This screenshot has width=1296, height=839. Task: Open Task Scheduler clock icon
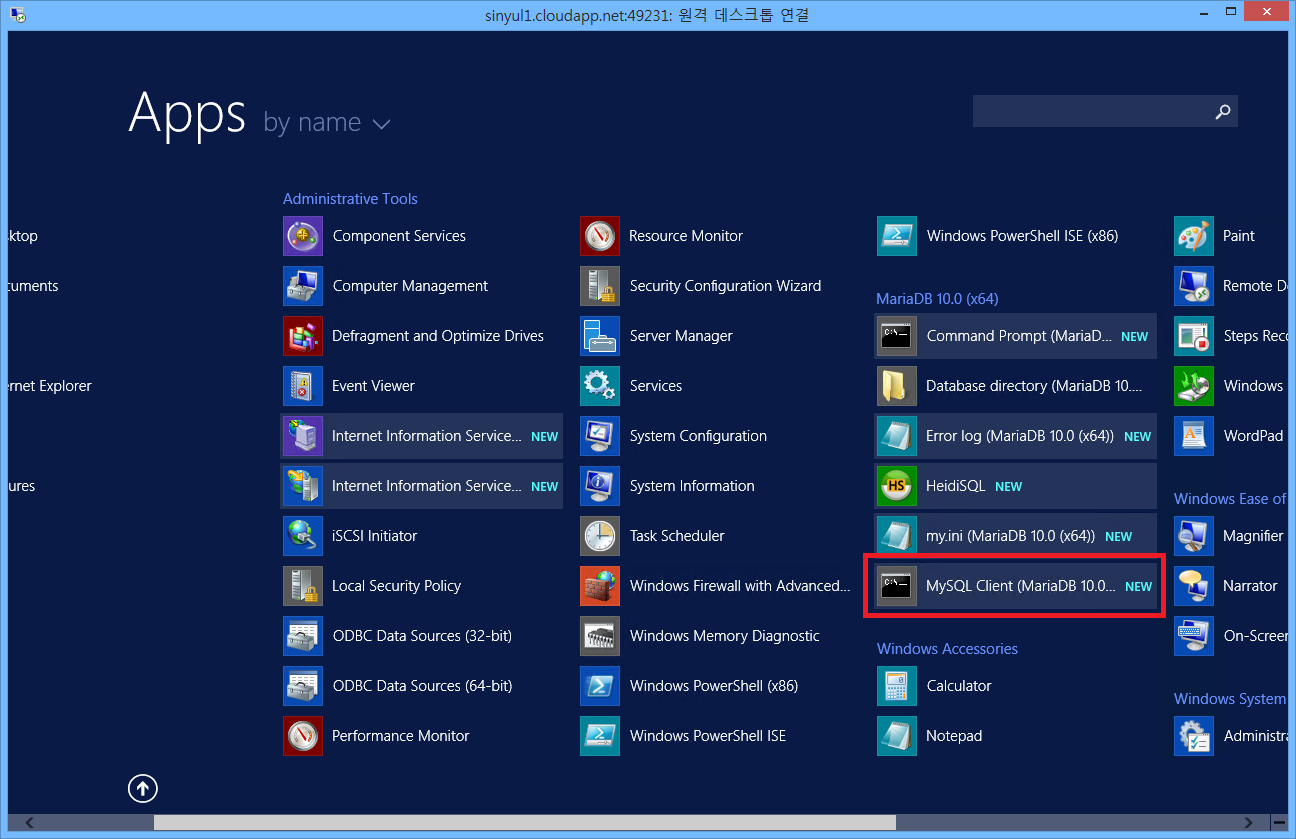click(600, 536)
